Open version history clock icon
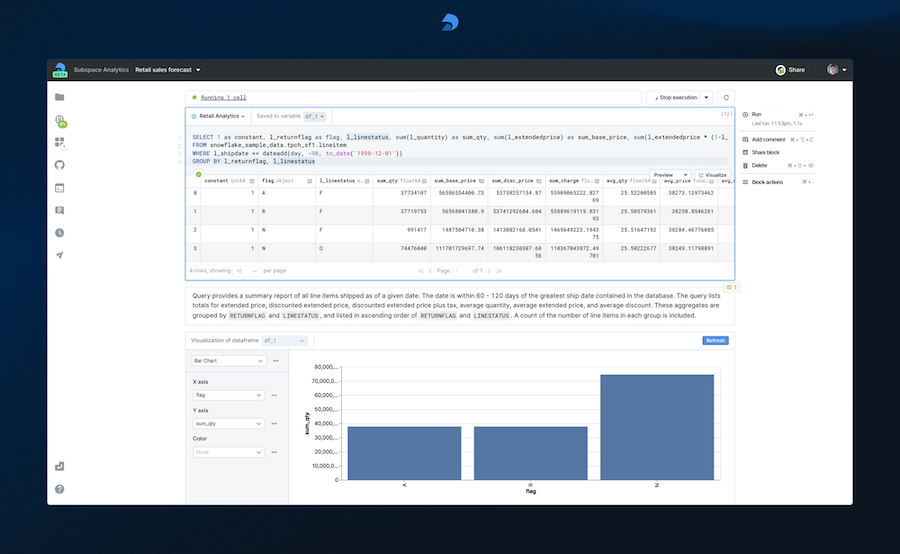The height and width of the screenshot is (554, 900). point(60,233)
